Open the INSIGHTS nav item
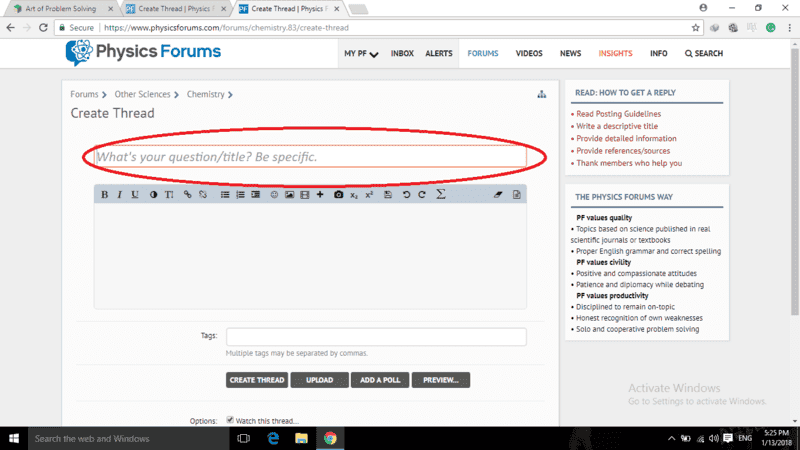This screenshot has width=800, height=450. [615, 54]
